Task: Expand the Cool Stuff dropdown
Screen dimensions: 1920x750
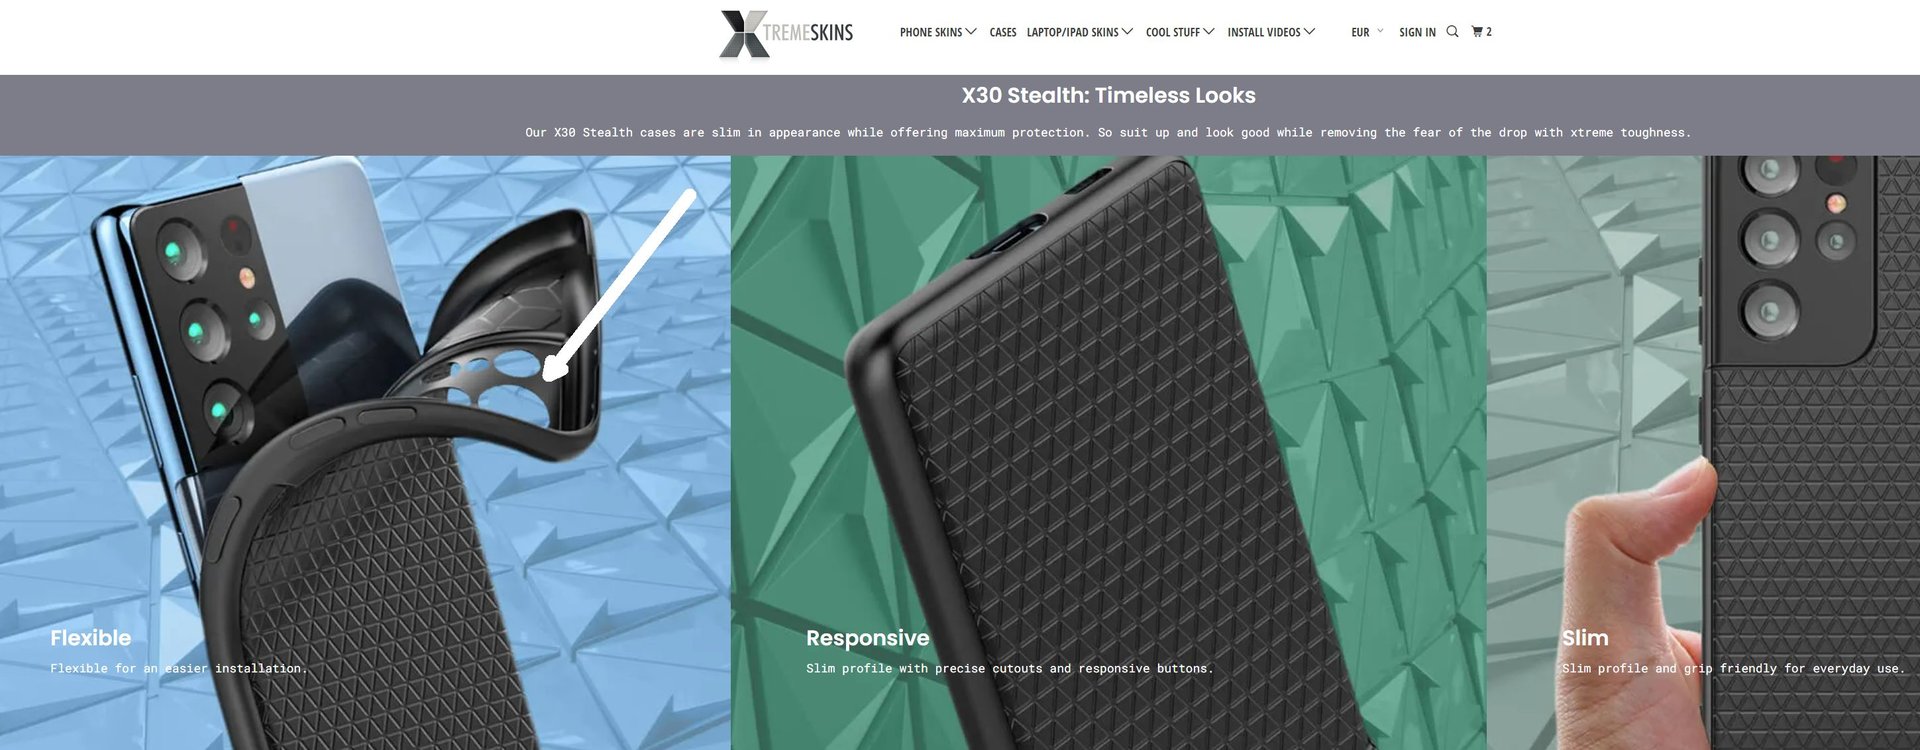Action: 1180,33
